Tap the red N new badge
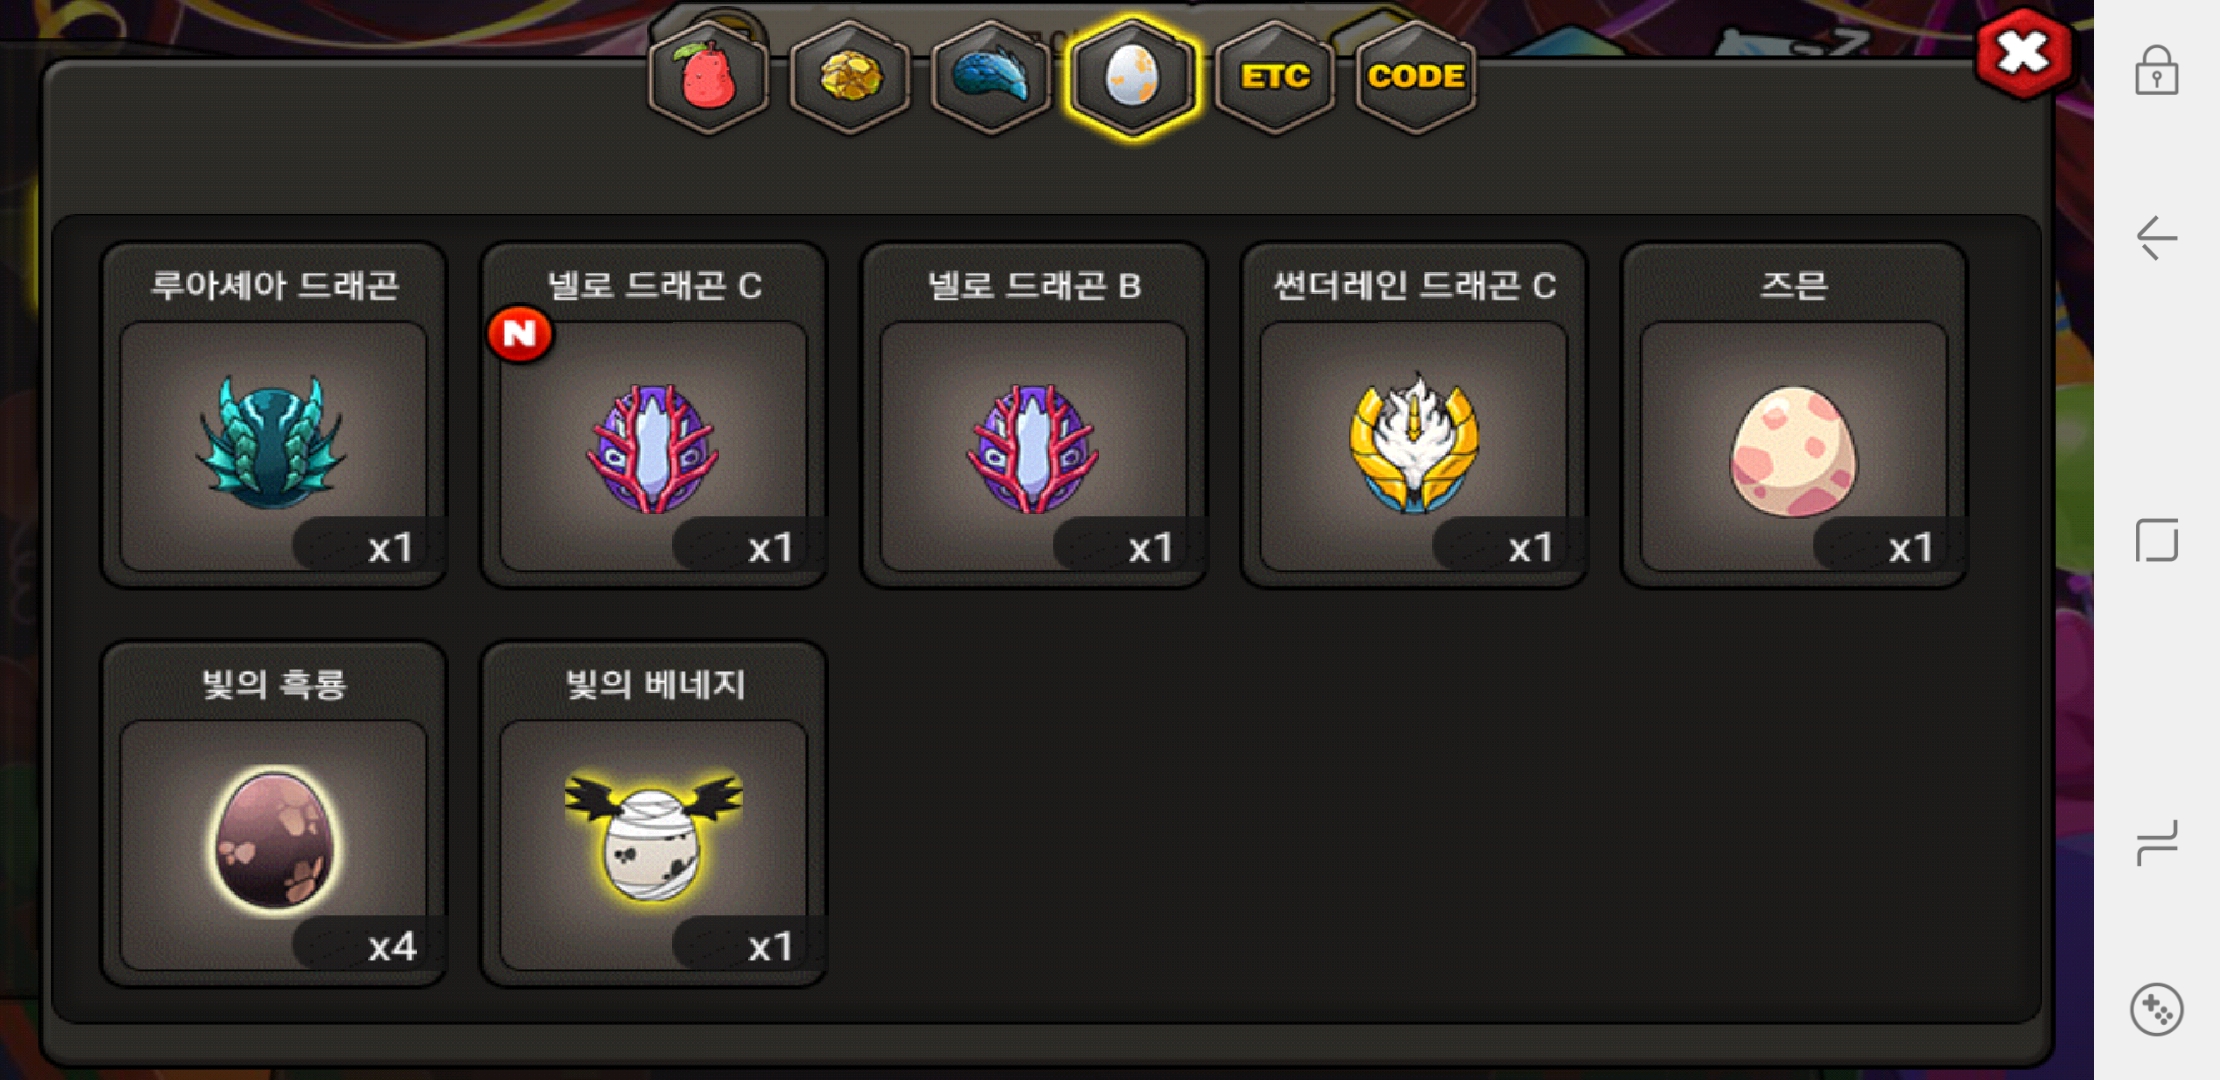Image resolution: width=2220 pixels, height=1080 pixels. pos(520,333)
